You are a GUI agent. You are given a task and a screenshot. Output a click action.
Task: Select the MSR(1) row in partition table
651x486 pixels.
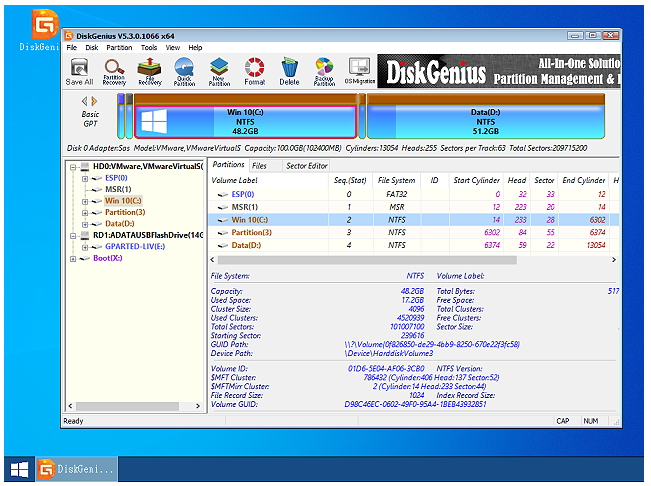(x=413, y=207)
